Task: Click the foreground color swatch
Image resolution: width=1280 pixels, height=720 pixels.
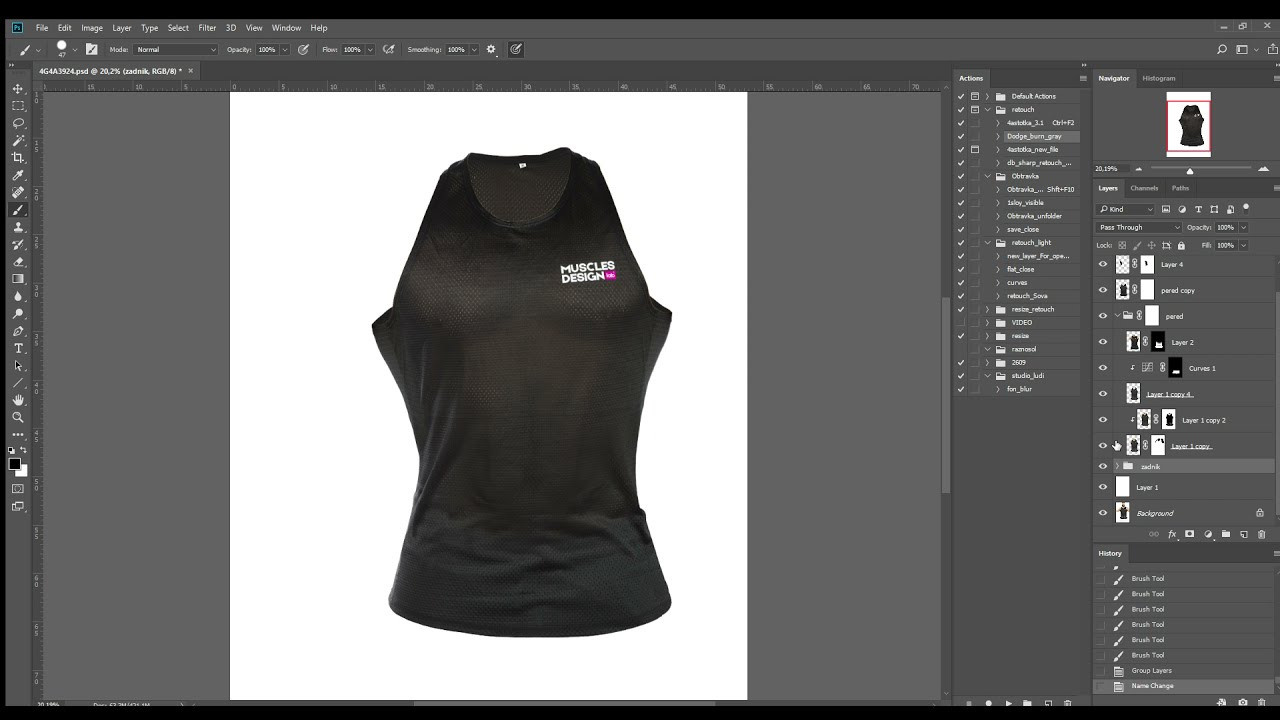Action: [14, 464]
